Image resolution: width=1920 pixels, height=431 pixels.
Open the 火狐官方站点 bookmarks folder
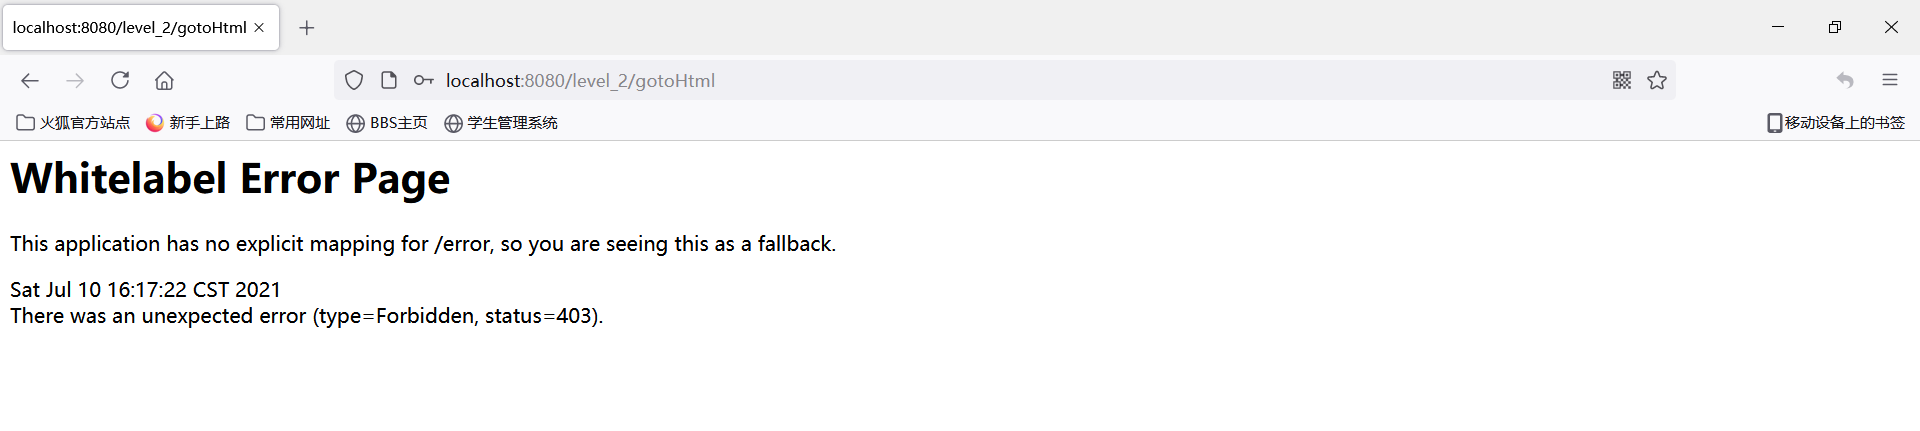tap(74, 123)
